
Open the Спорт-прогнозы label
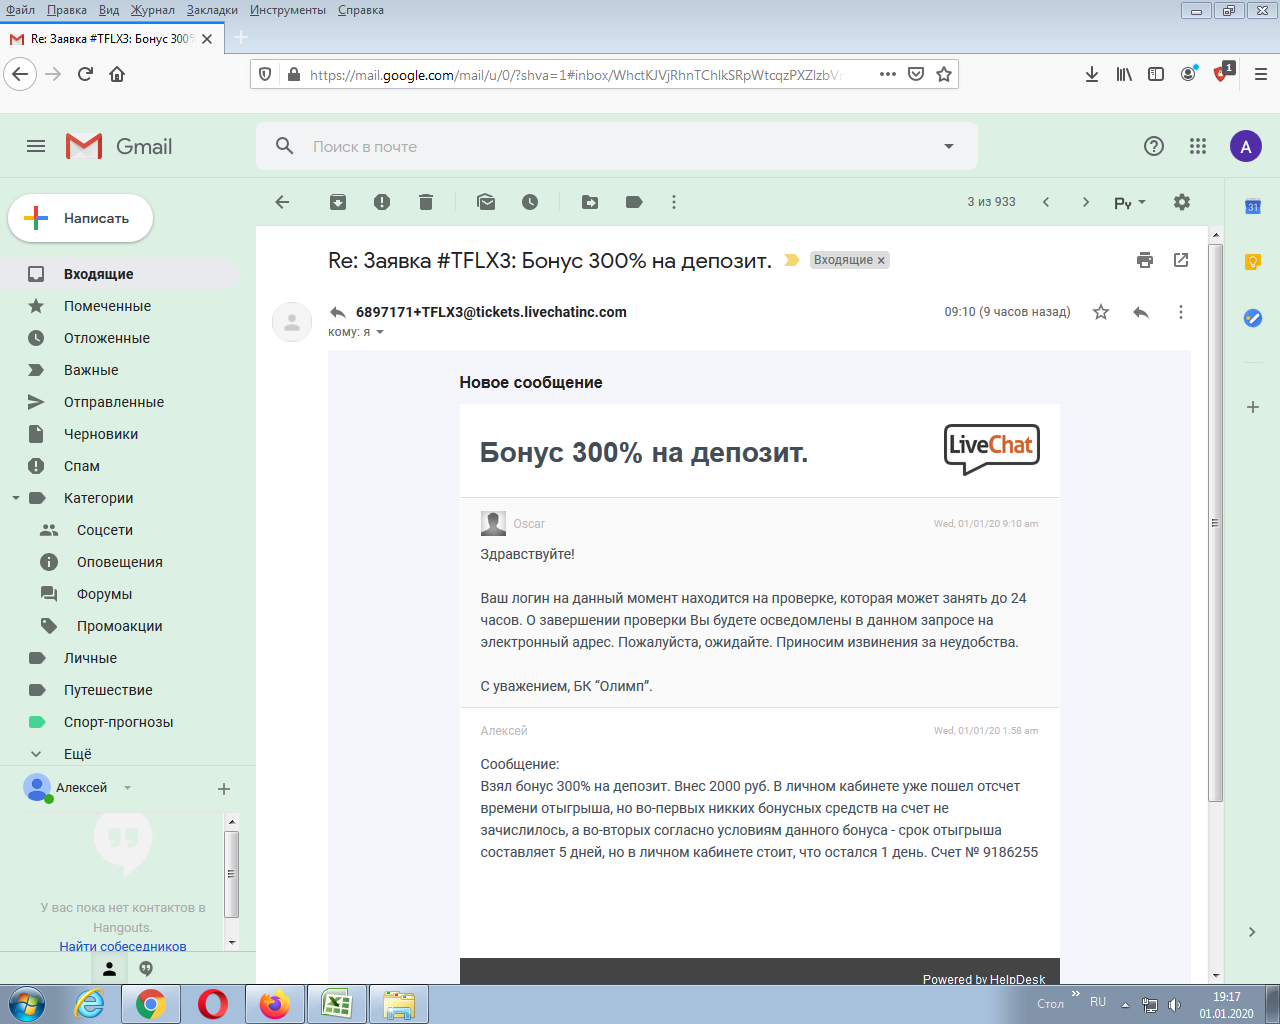[x=120, y=722]
